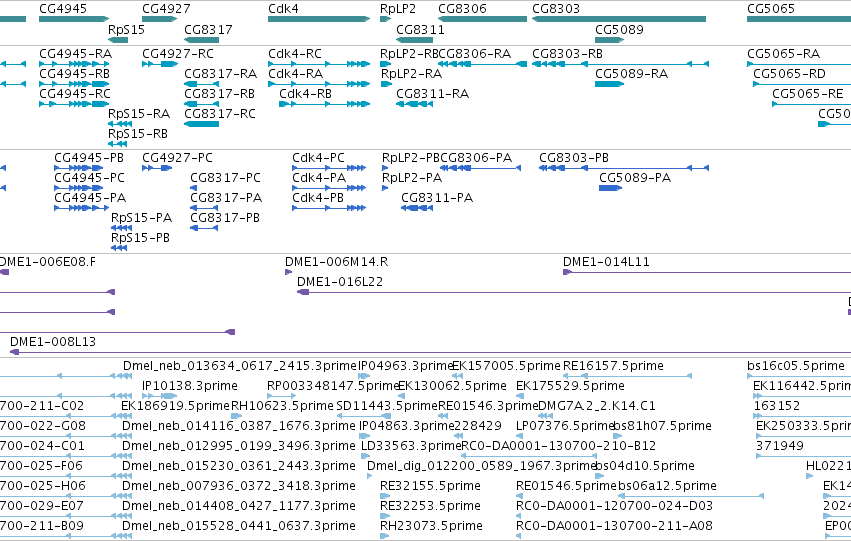Select protein CG8317-PC
Screen dimensions: 851x541
click(194, 188)
